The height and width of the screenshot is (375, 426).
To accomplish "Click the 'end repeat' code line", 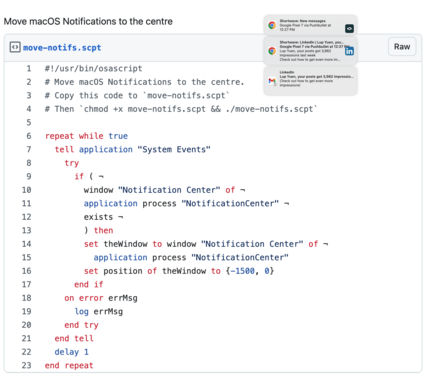I will 69,365.
